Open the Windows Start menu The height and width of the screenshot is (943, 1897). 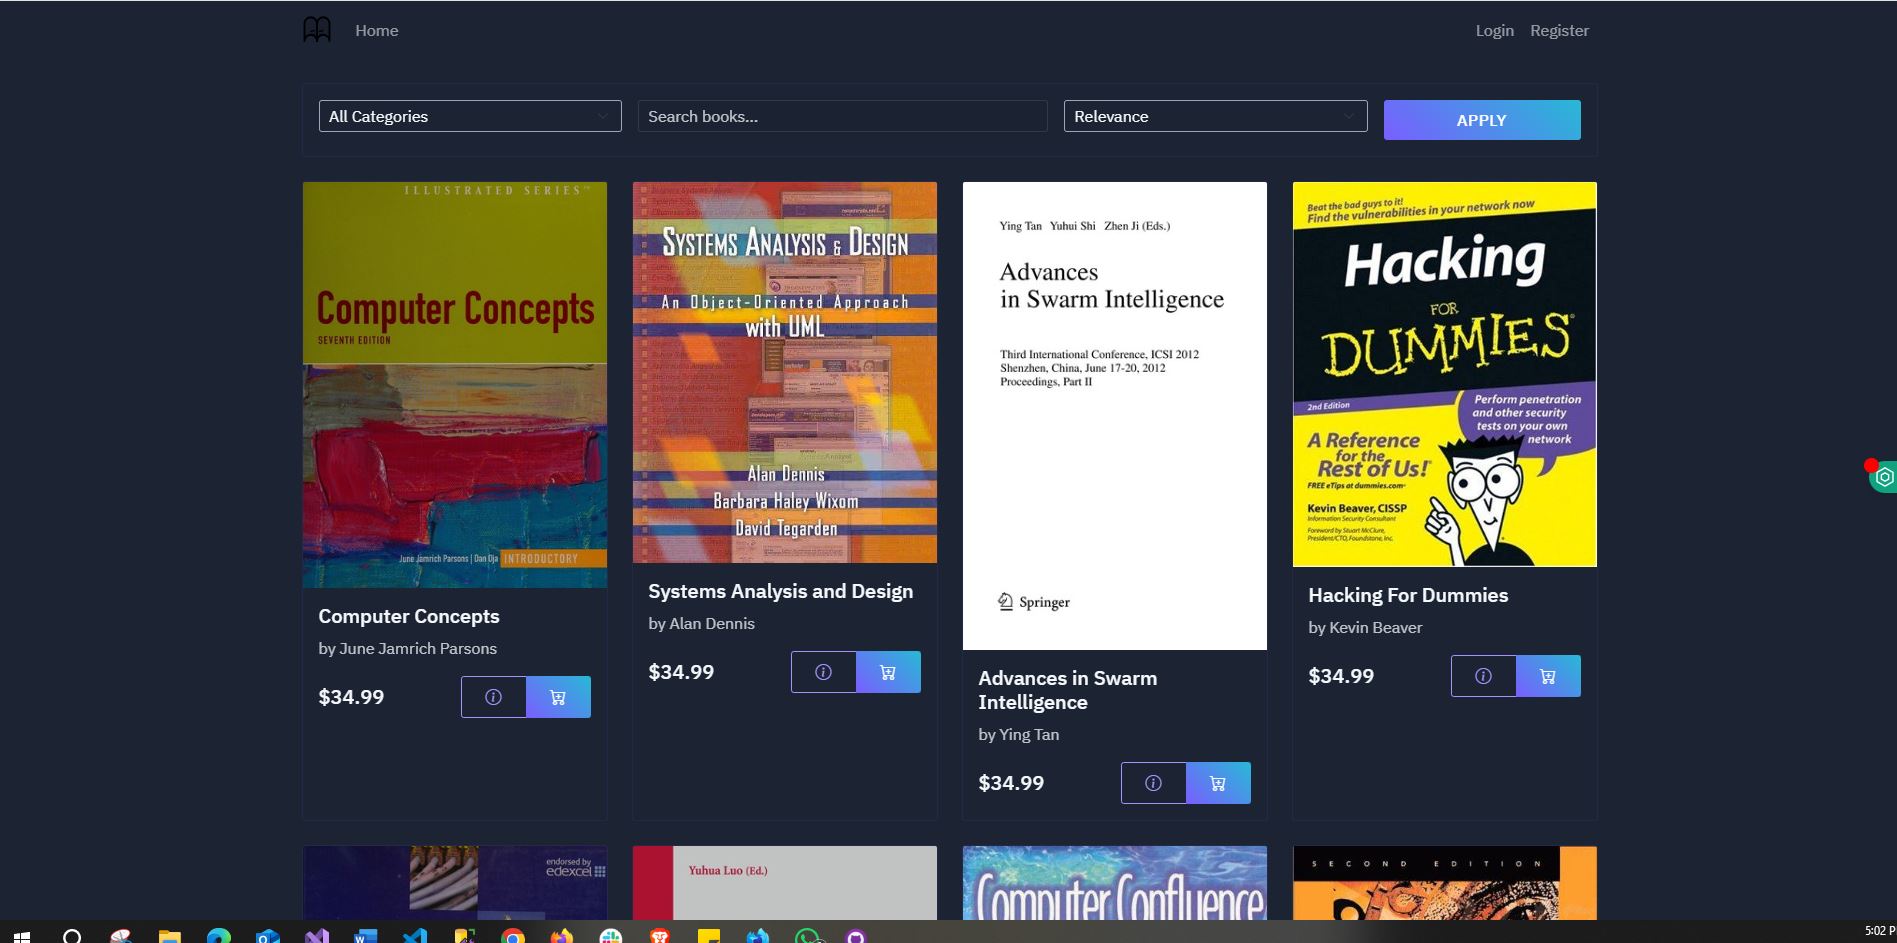[22, 937]
